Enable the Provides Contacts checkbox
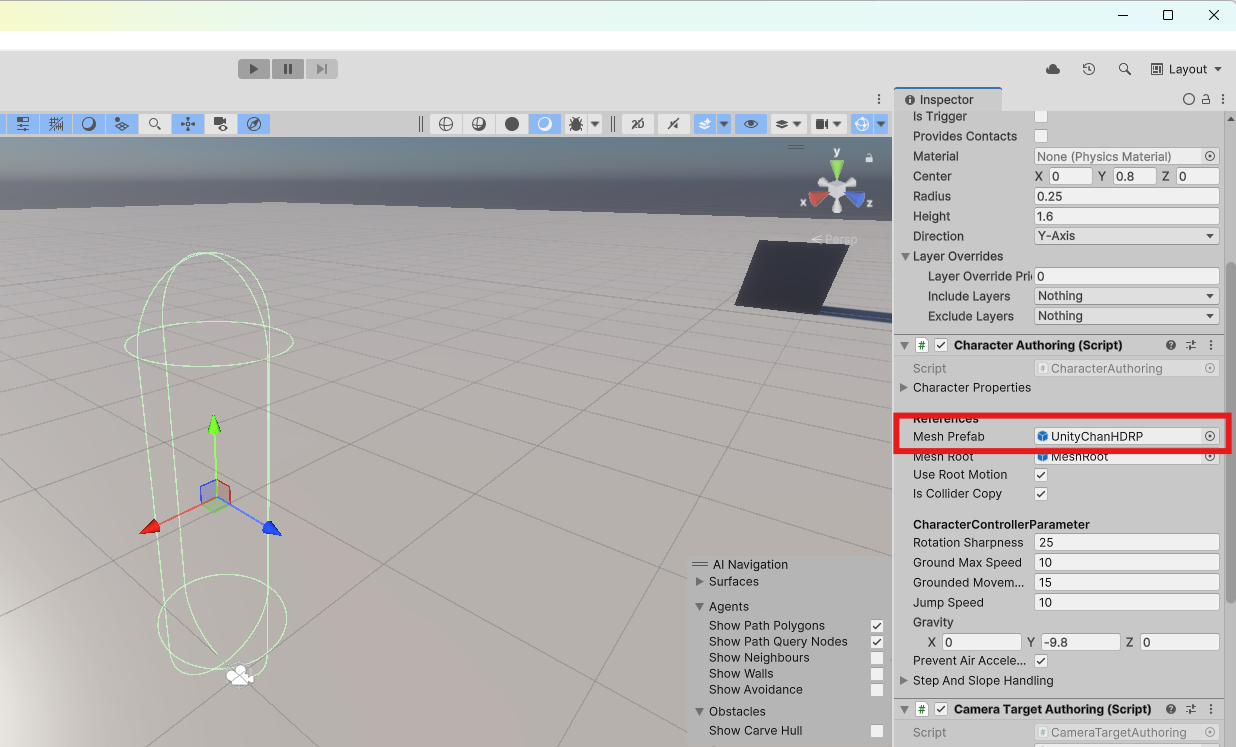Screen dimensions: 1236x747 1041,136
